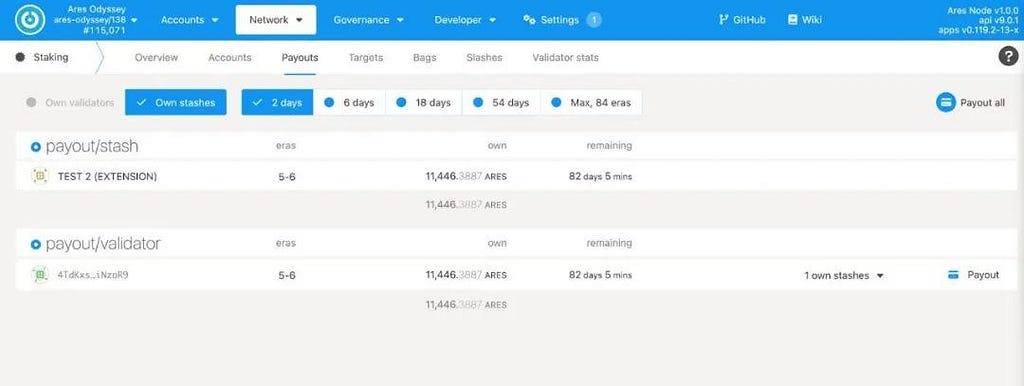Click the 4TdKxs…iNzoR9 validator address
This screenshot has height=386, width=1024.
(x=93, y=275)
